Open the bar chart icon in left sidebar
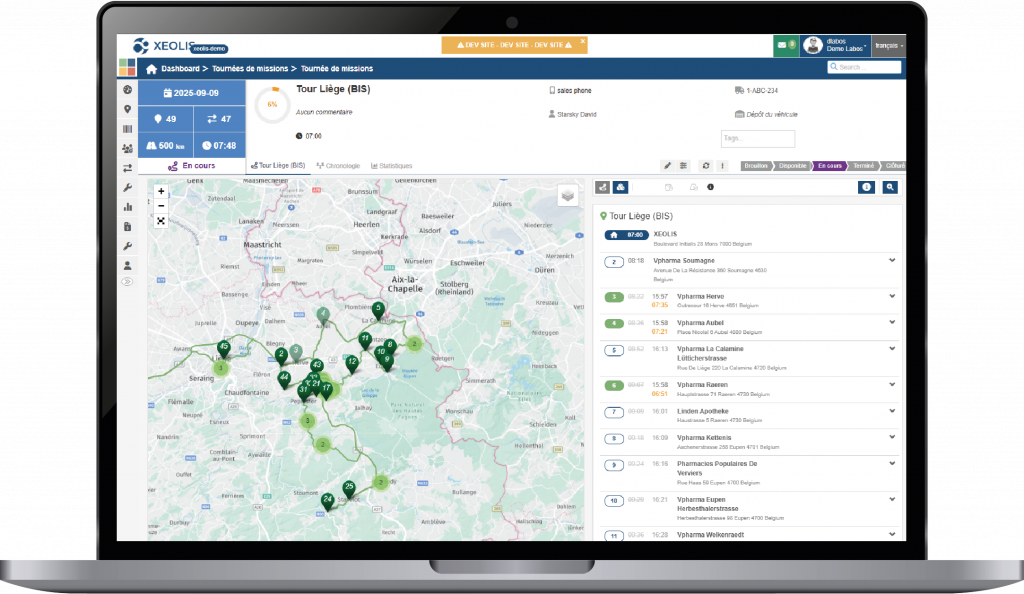 pos(127,207)
